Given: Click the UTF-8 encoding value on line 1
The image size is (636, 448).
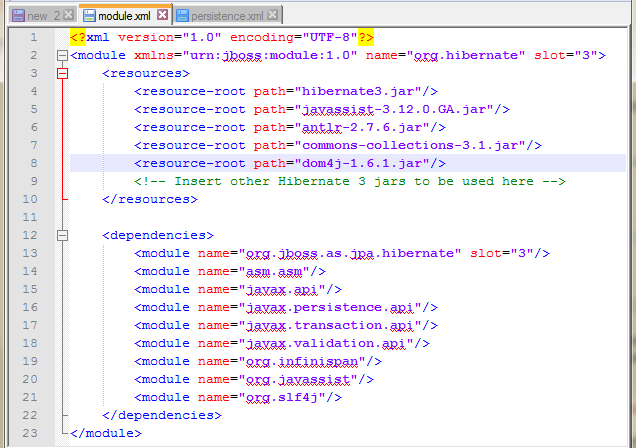Looking at the screenshot, I should (x=330, y=37).
